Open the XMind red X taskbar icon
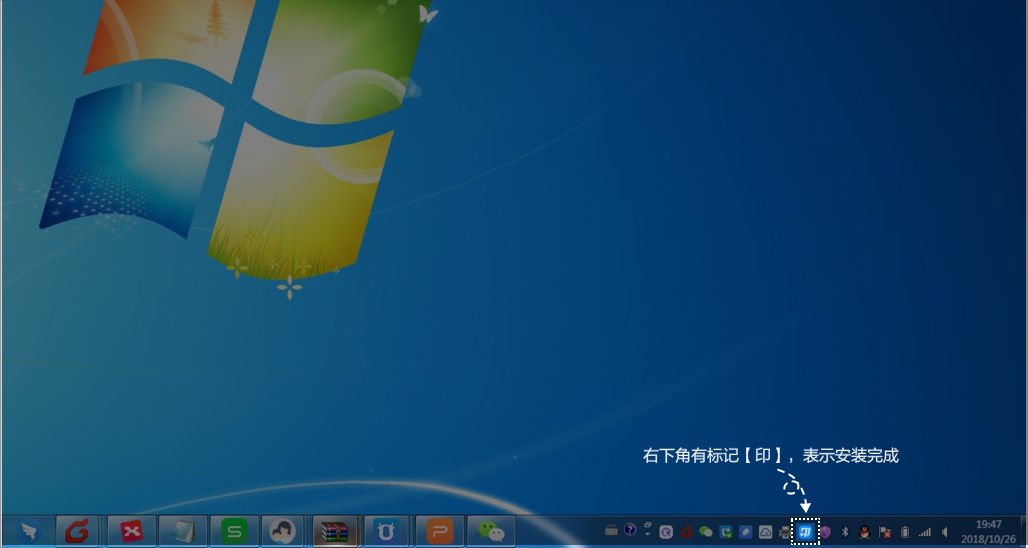Screen dimensions: 1028x548 click(x=132, y=531)
